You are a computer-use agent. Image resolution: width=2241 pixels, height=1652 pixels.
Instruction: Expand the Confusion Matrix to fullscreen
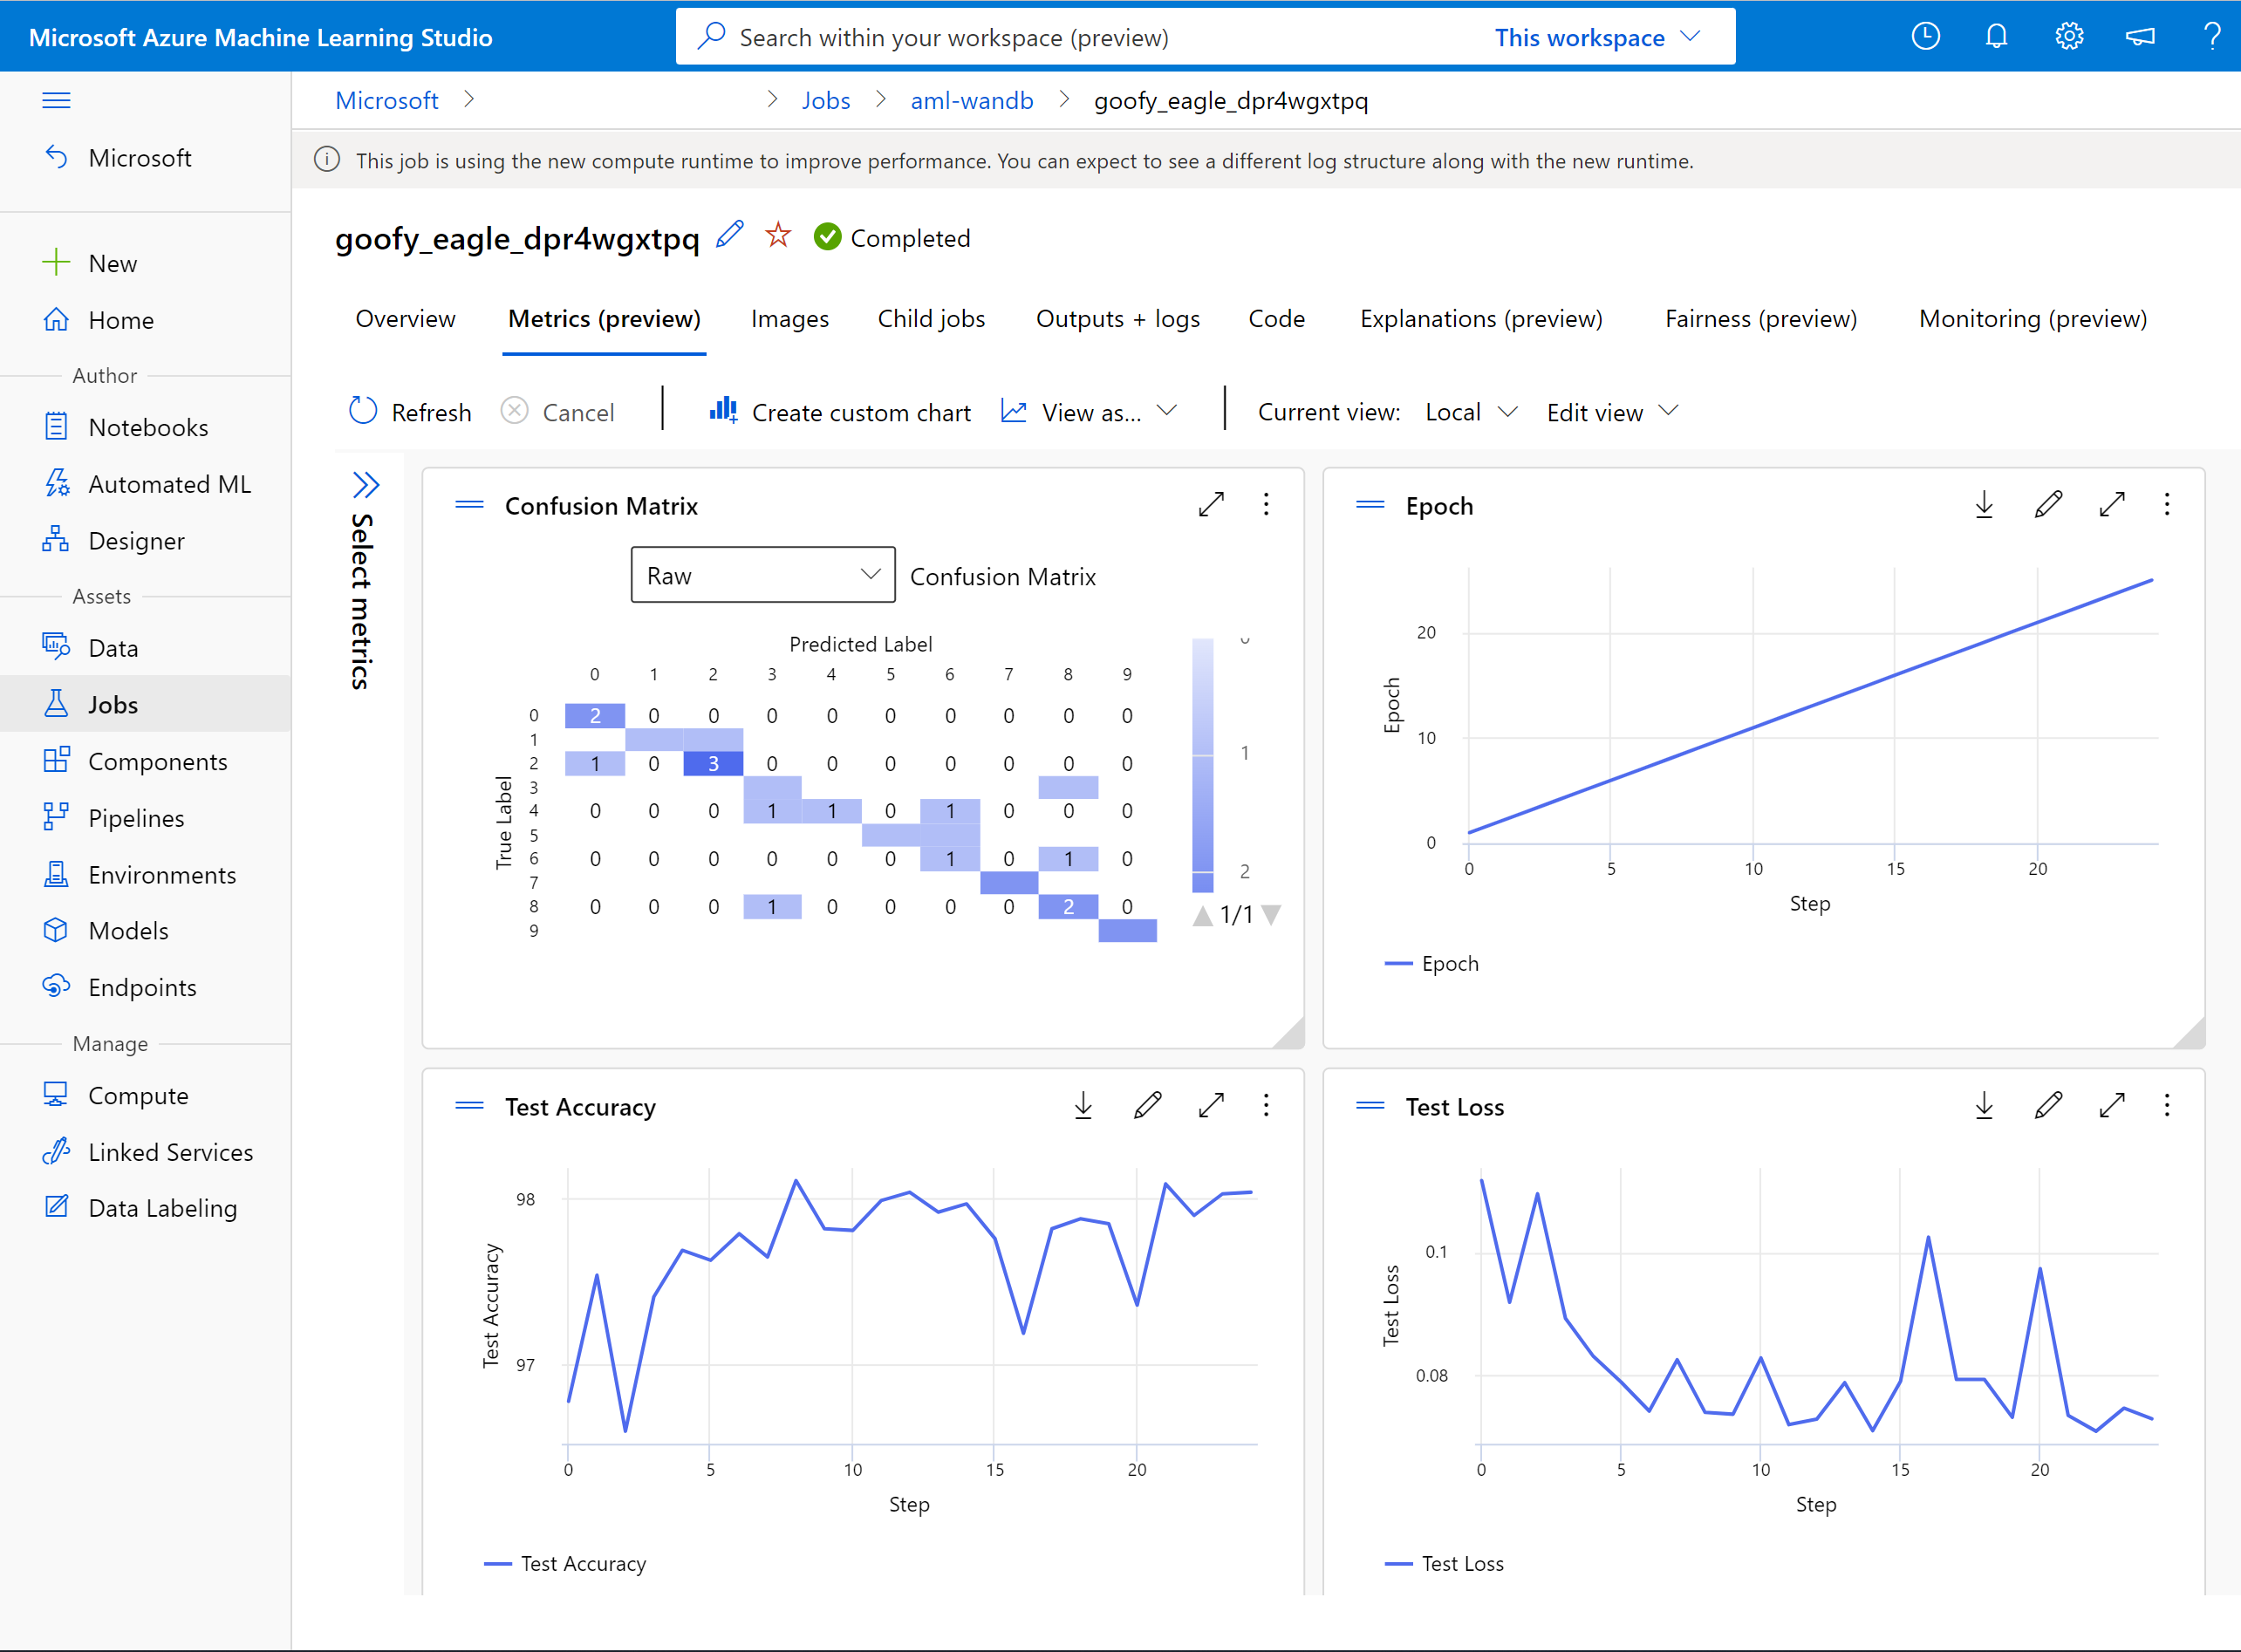point(1212,505)
